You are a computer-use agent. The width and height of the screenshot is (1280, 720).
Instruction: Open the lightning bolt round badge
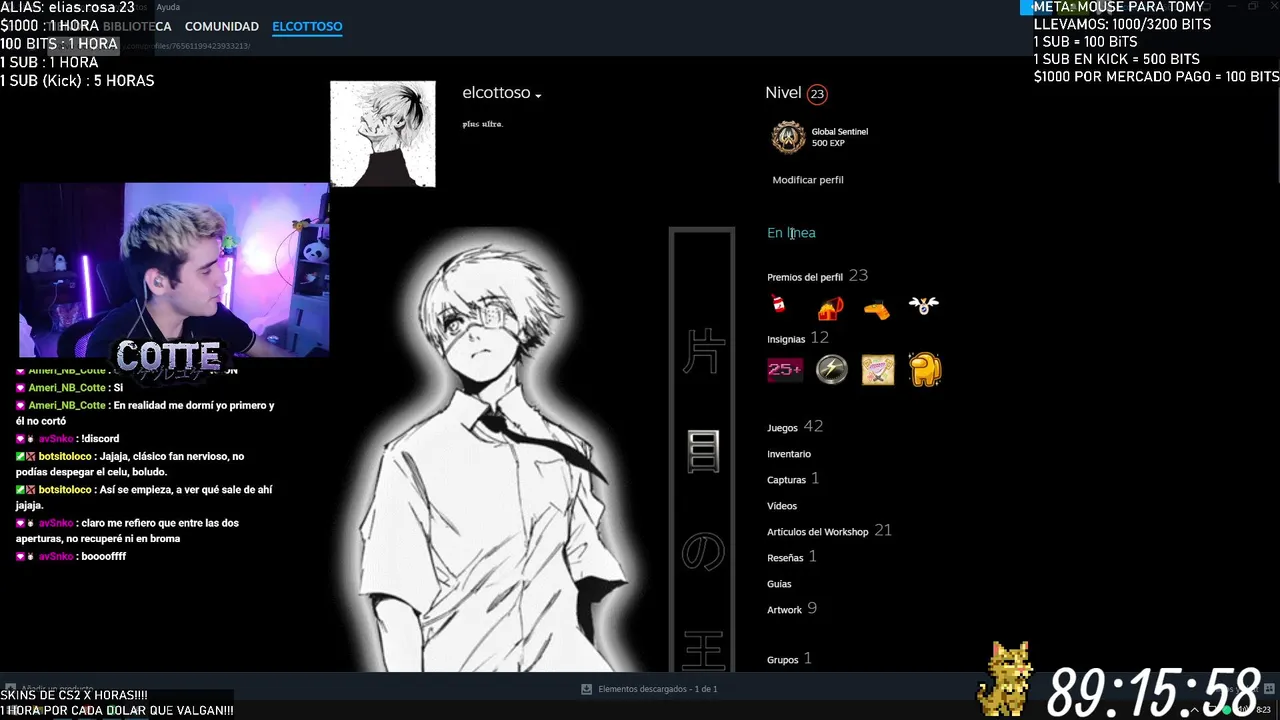[x=832, y=370]
